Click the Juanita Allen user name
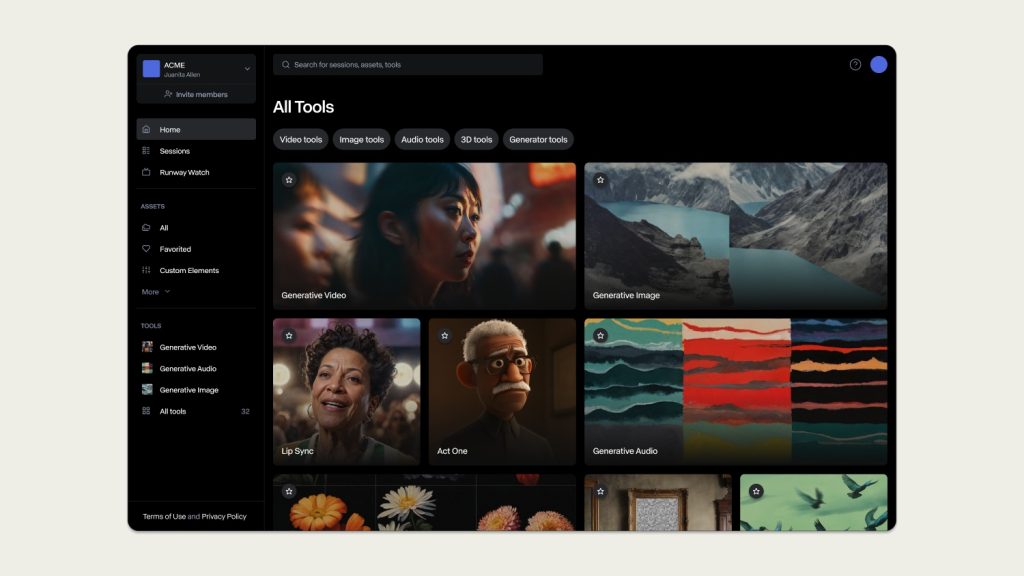 click(182, 74)
